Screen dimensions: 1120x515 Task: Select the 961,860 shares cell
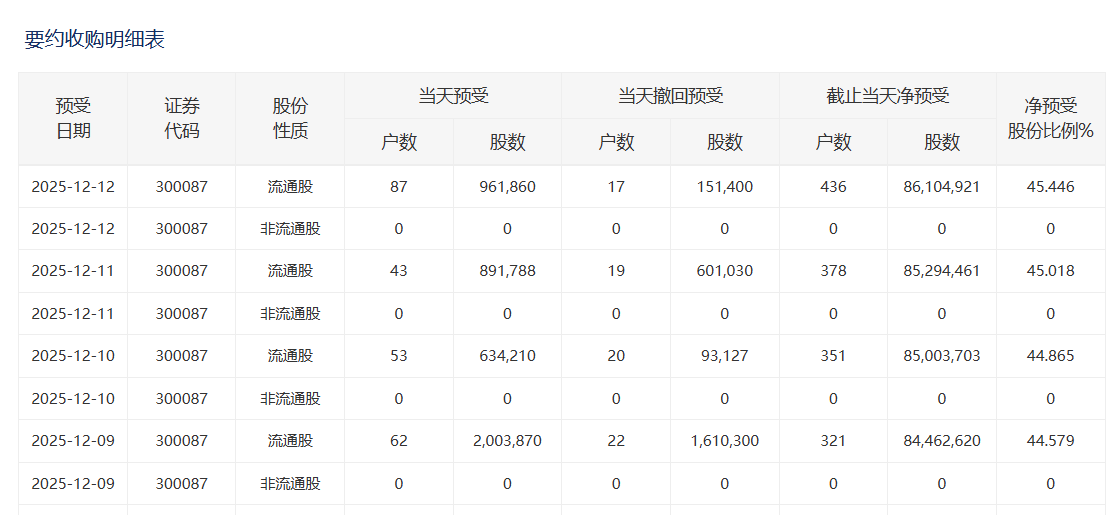click(507, 187)
